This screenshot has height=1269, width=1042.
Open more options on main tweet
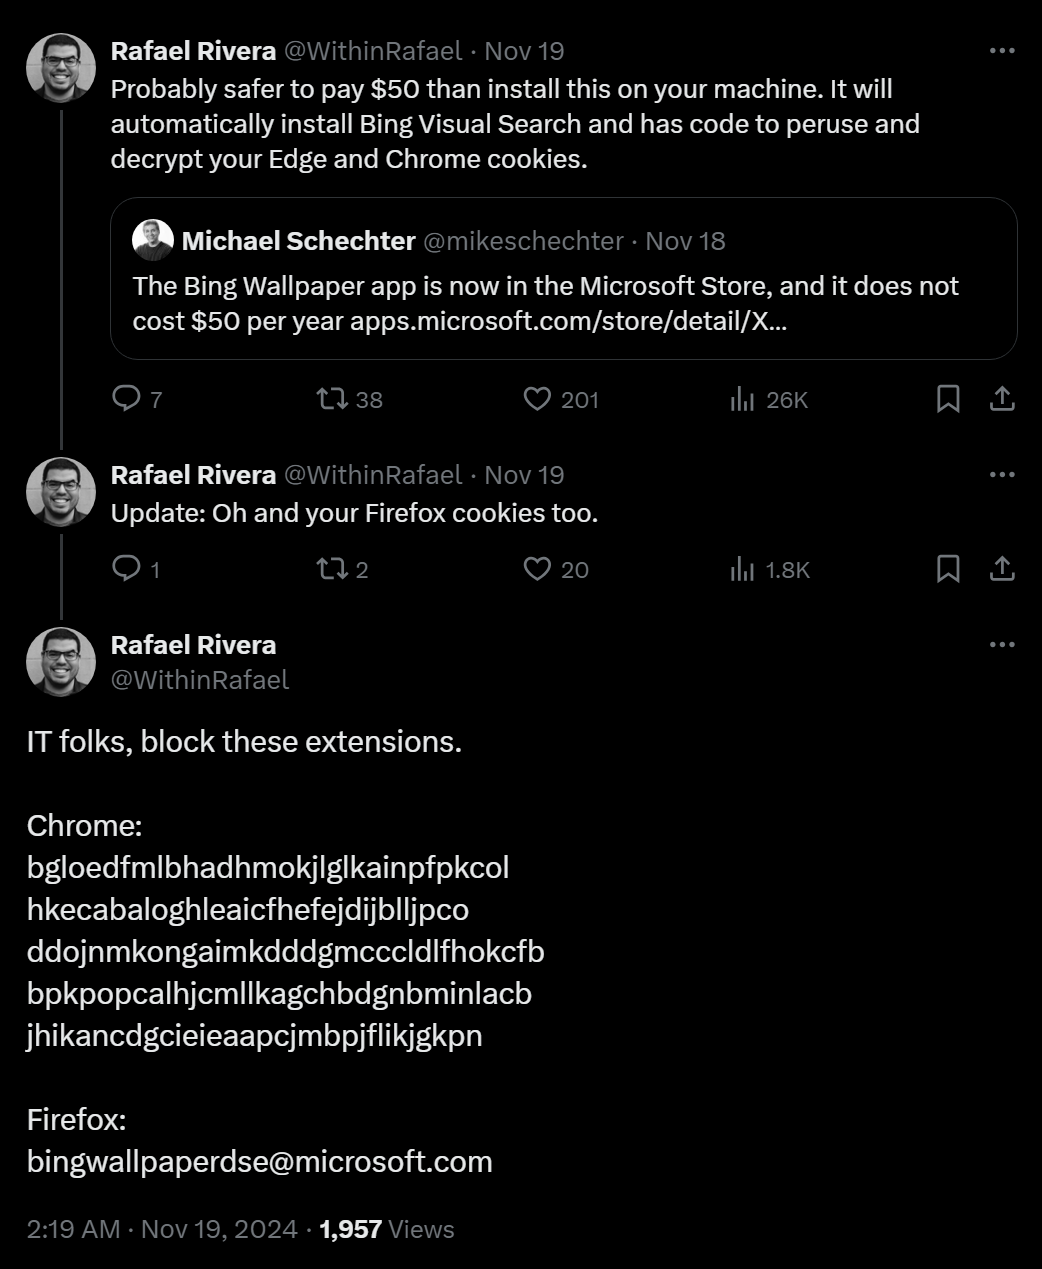click(1001, 645)
